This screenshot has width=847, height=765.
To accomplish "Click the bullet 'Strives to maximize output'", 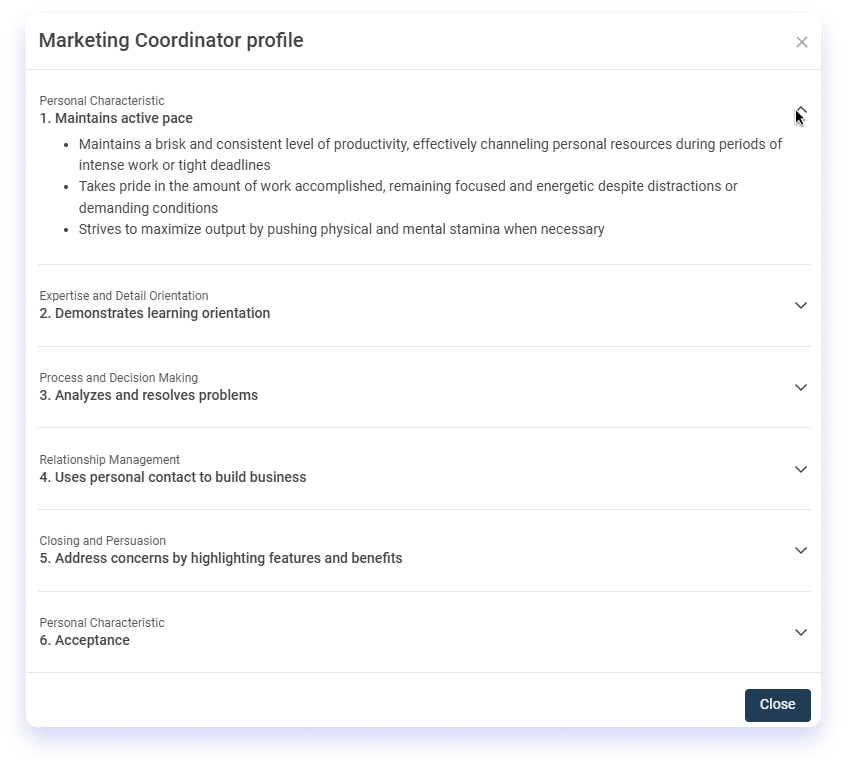I will [x=341, y=229].
